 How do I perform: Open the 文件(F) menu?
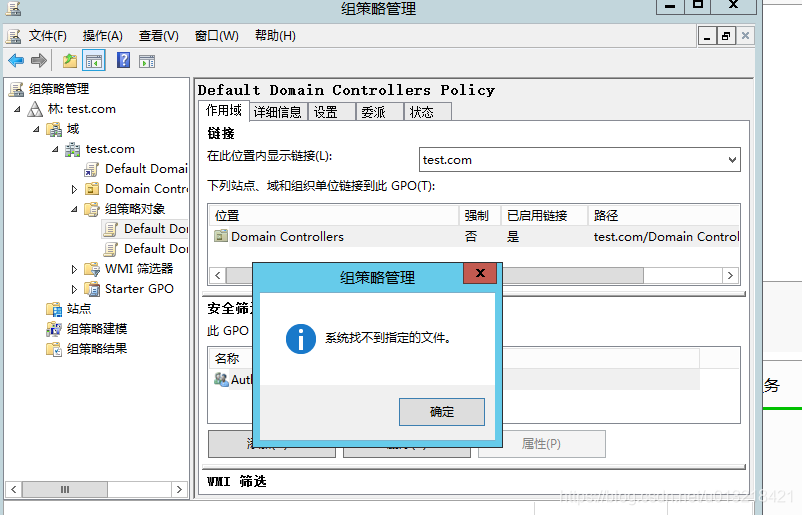coord(48,36)
